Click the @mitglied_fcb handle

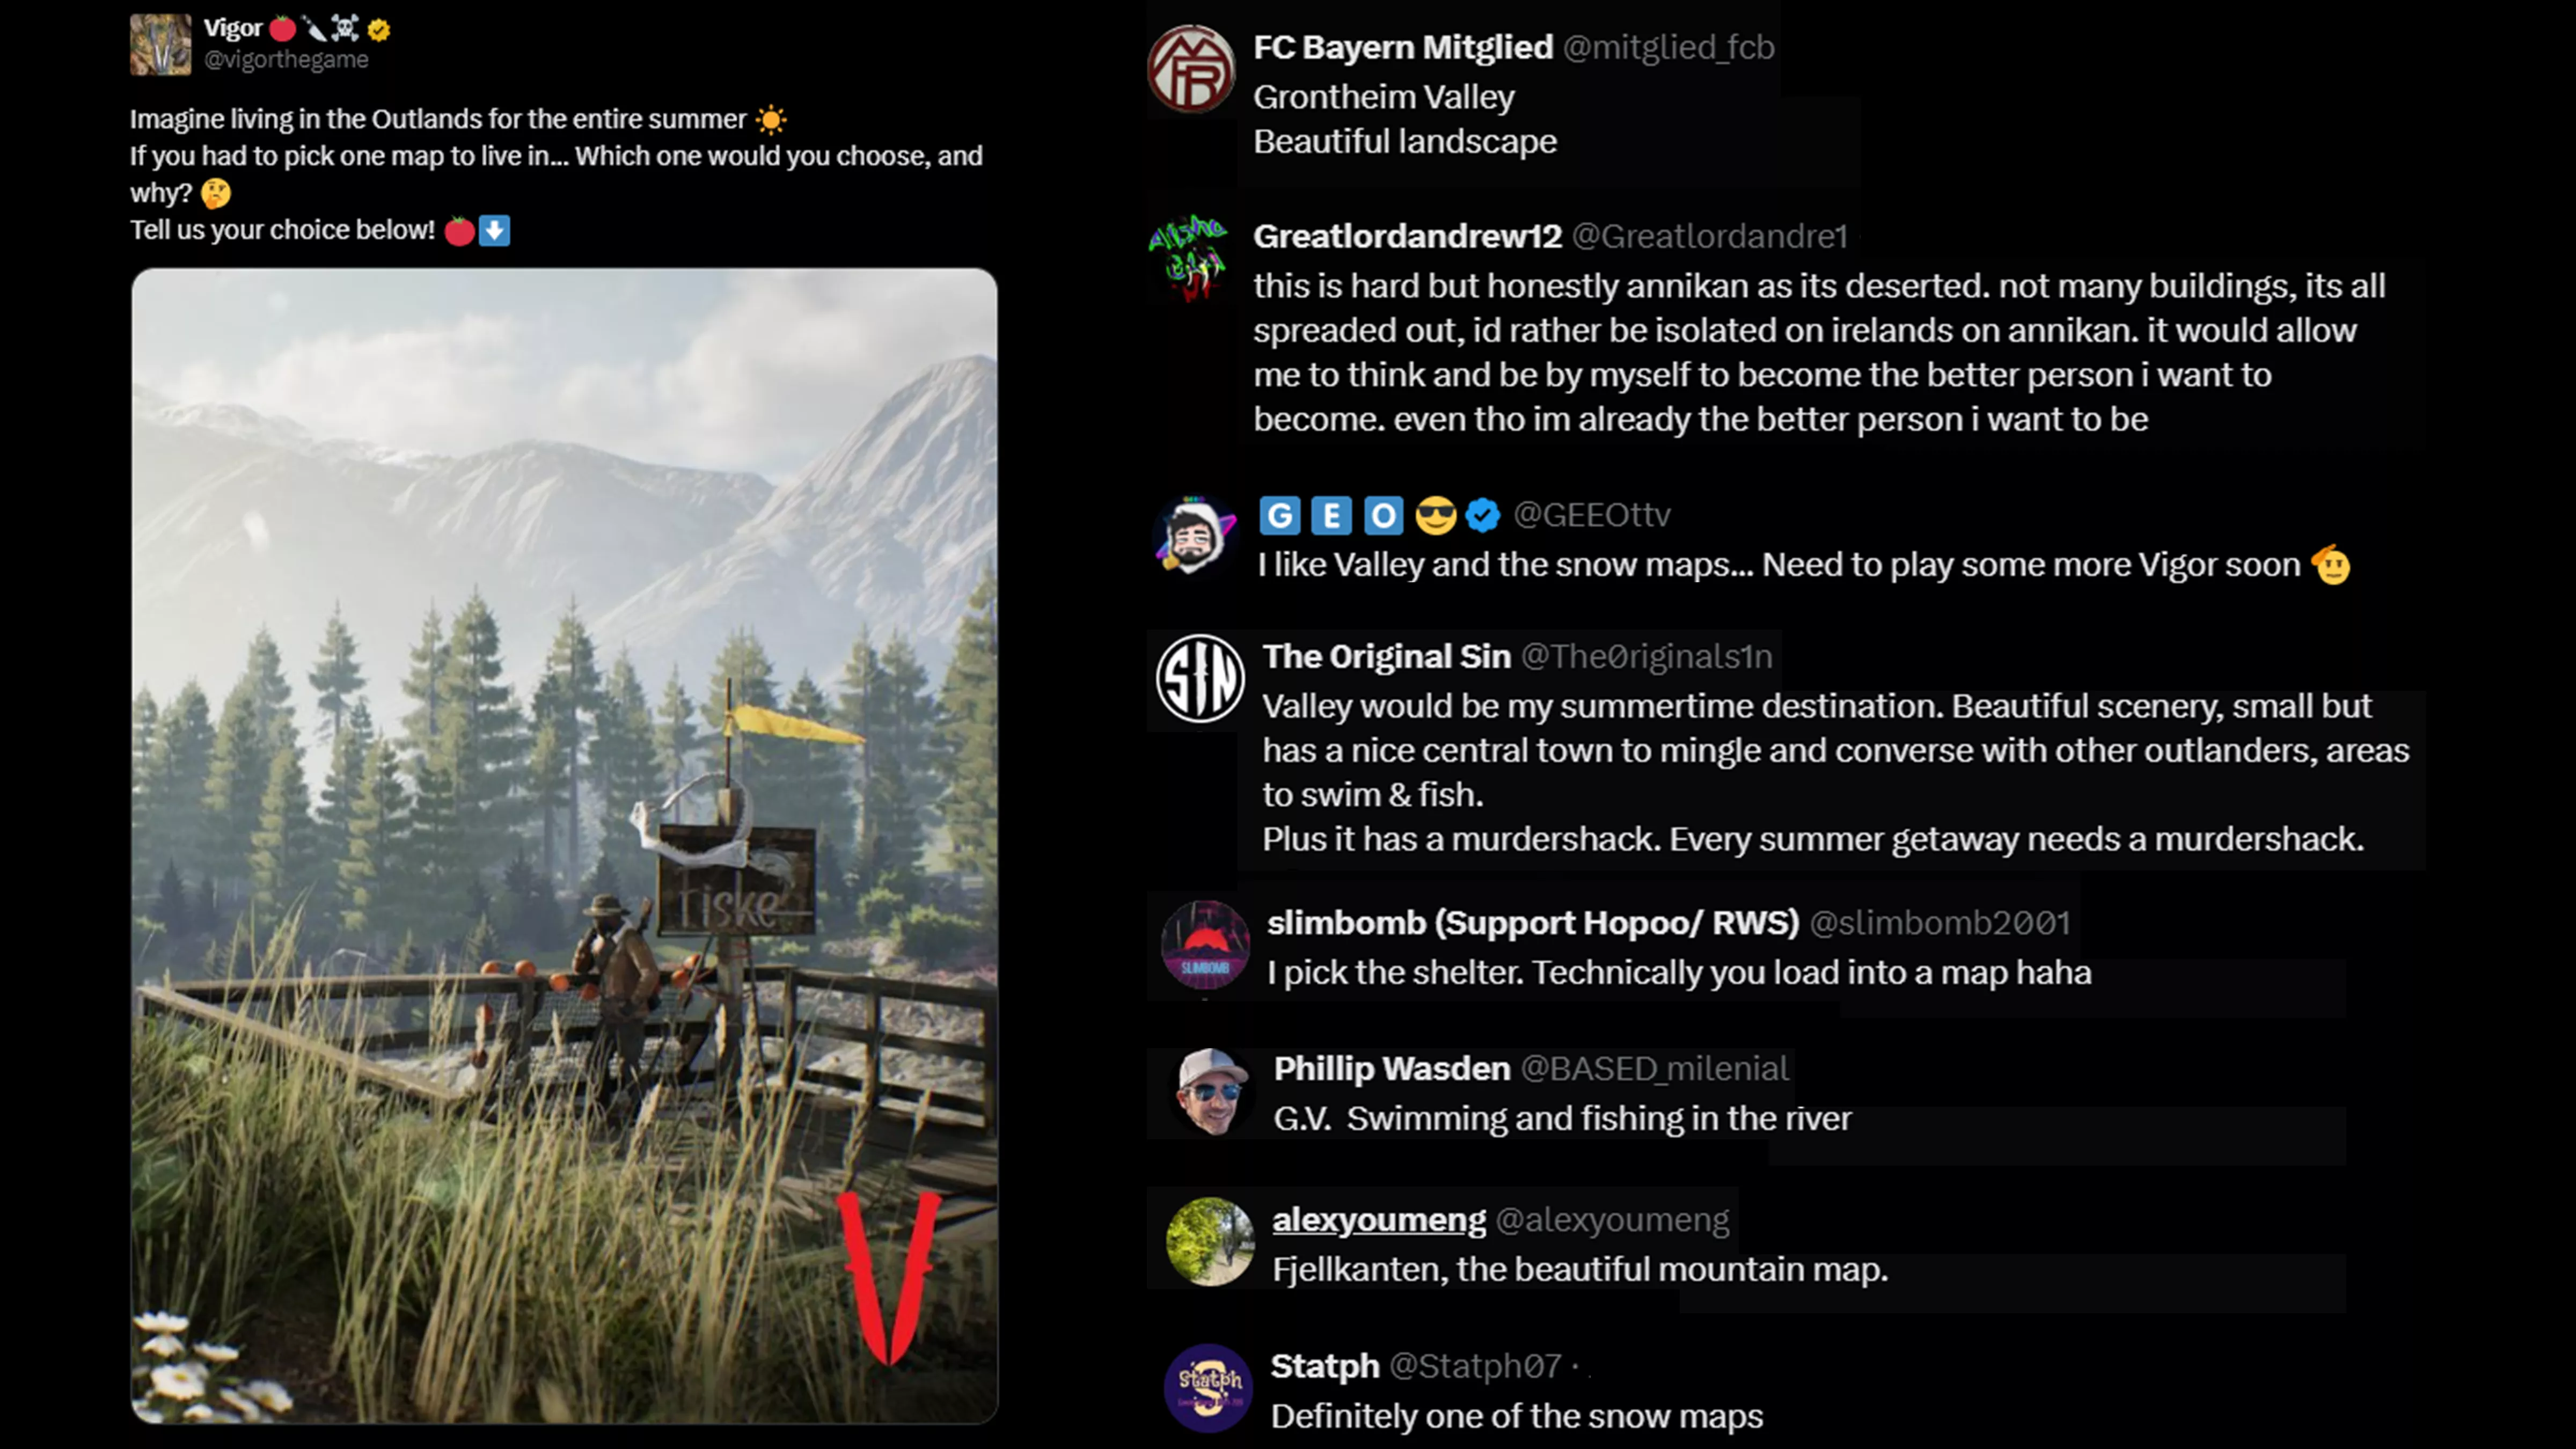1669,48
